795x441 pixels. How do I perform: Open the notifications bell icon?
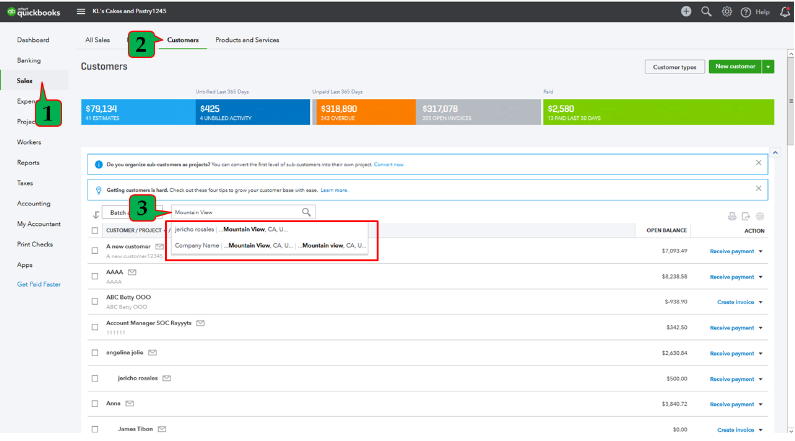pyautogui.click(x=785, y=12)
